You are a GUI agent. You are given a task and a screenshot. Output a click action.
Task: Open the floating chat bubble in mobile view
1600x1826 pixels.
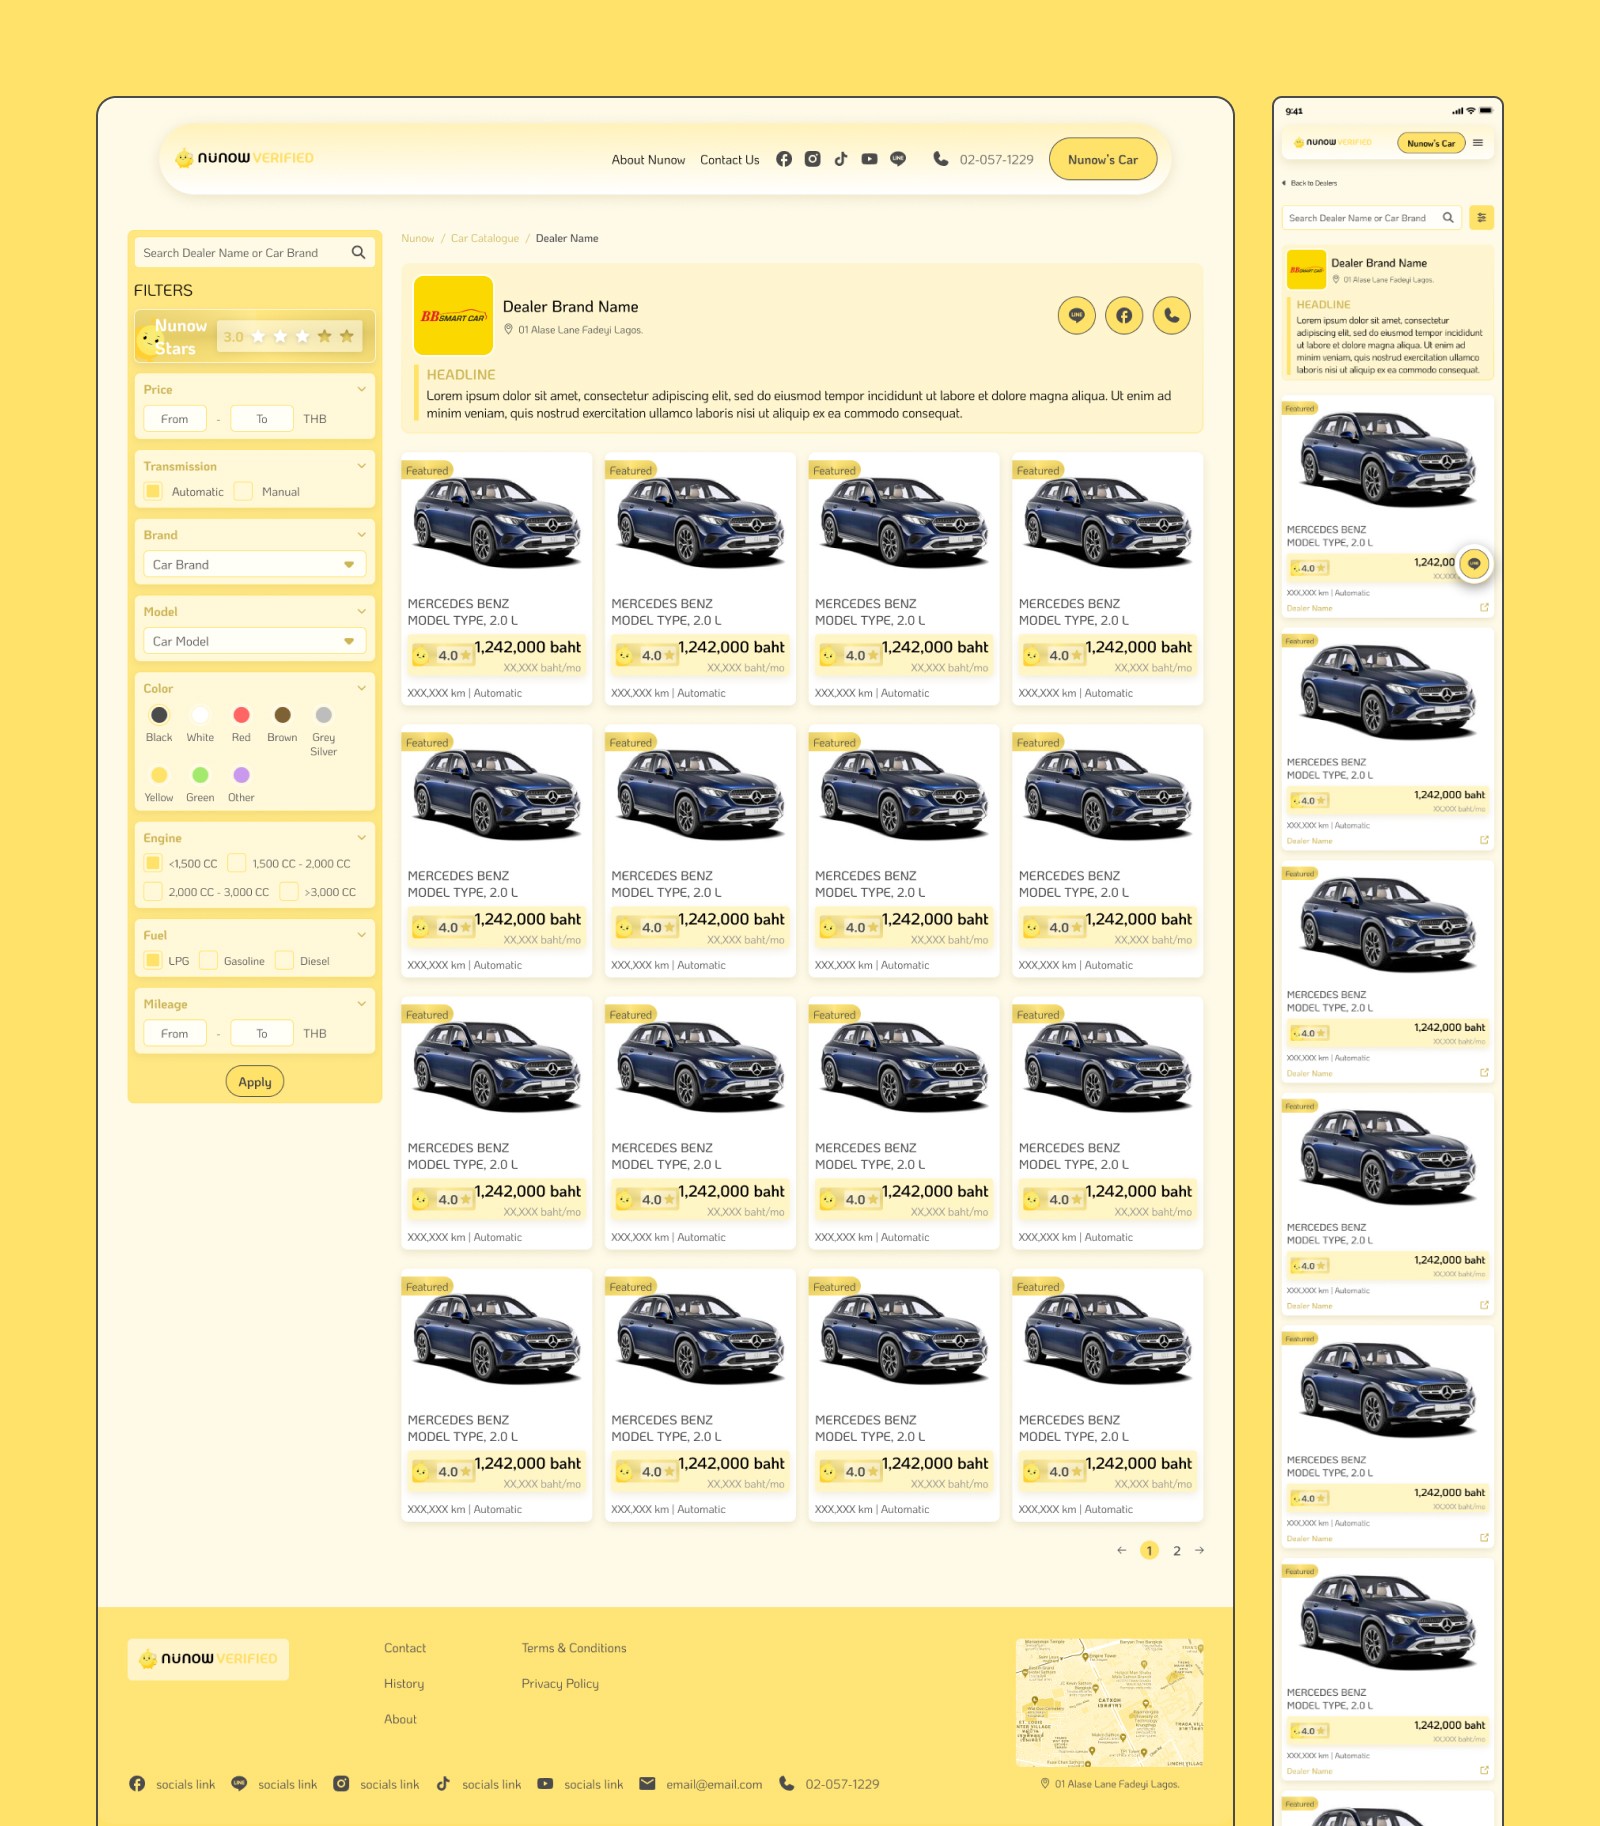(x=1474, y=564)
